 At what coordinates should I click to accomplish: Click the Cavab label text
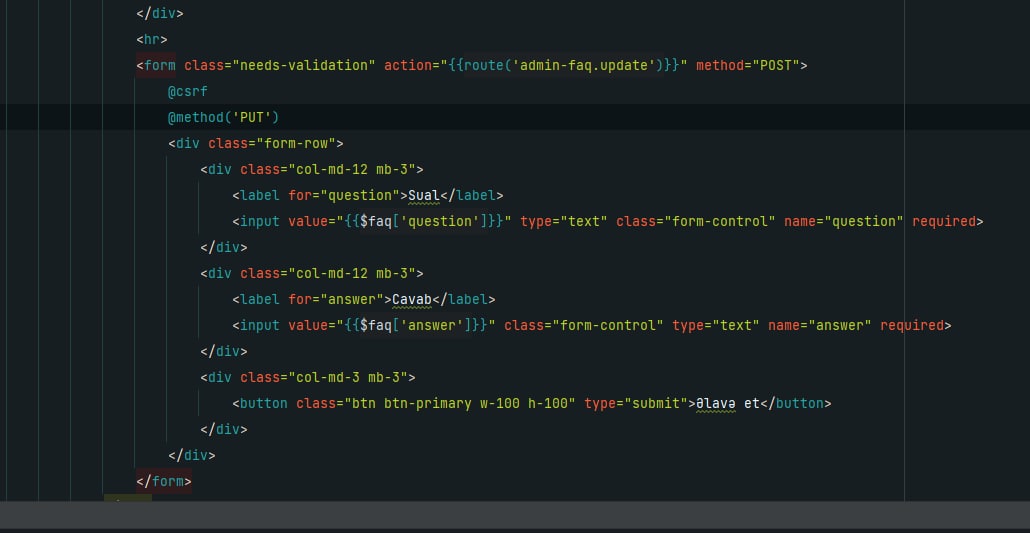point(413,300)
